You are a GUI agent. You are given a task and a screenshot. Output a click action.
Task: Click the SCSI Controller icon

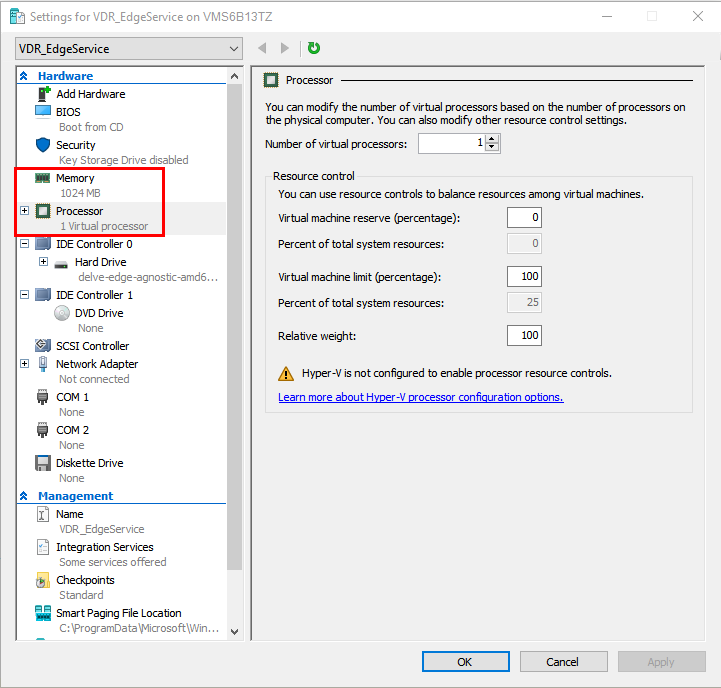tap(43, 345)
